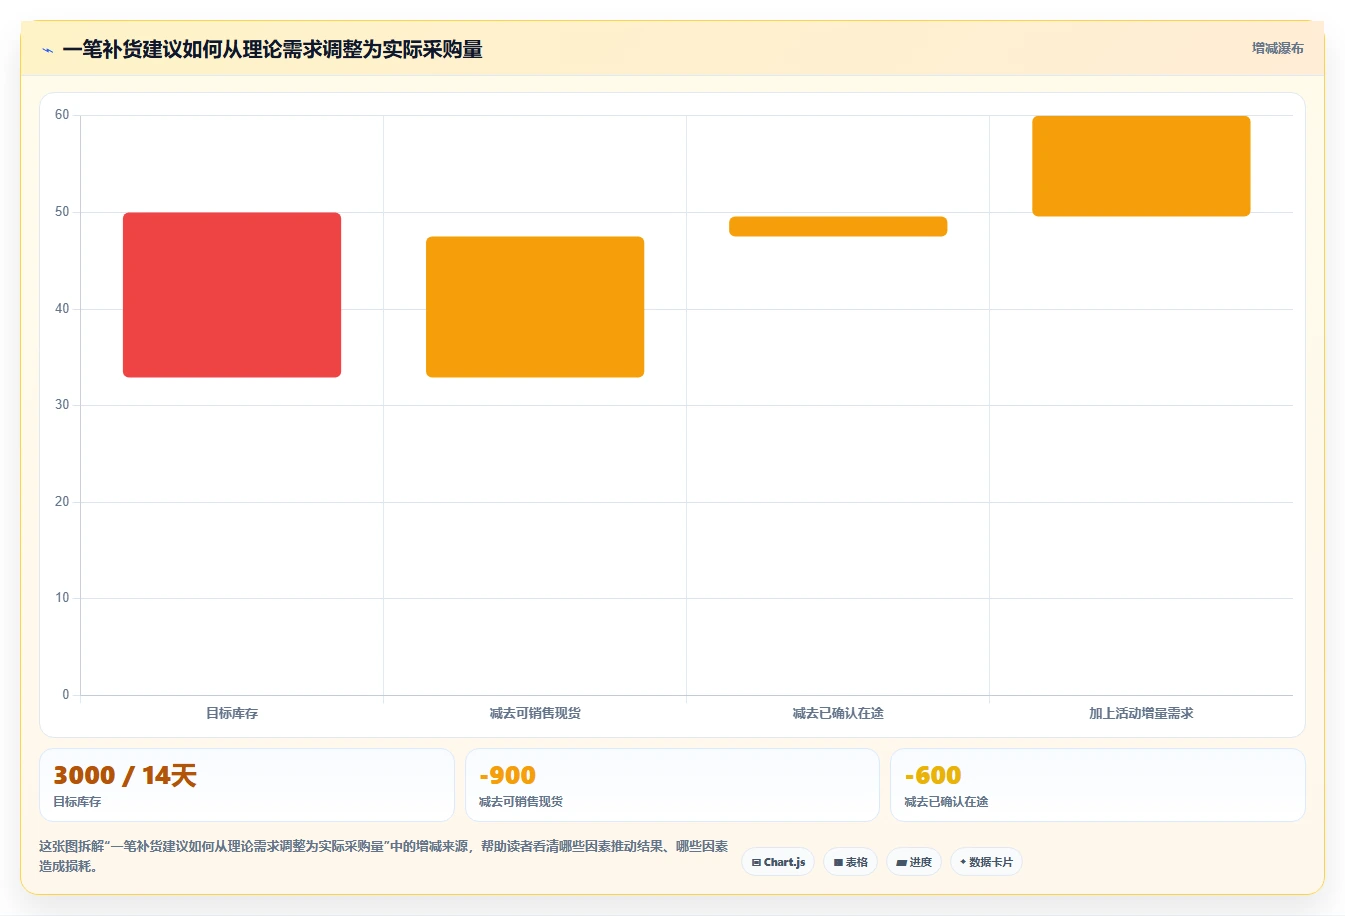This screenshot has height=916, width=1345.
Task: Select the 进度 tag chip
Action: click(914, 862)
